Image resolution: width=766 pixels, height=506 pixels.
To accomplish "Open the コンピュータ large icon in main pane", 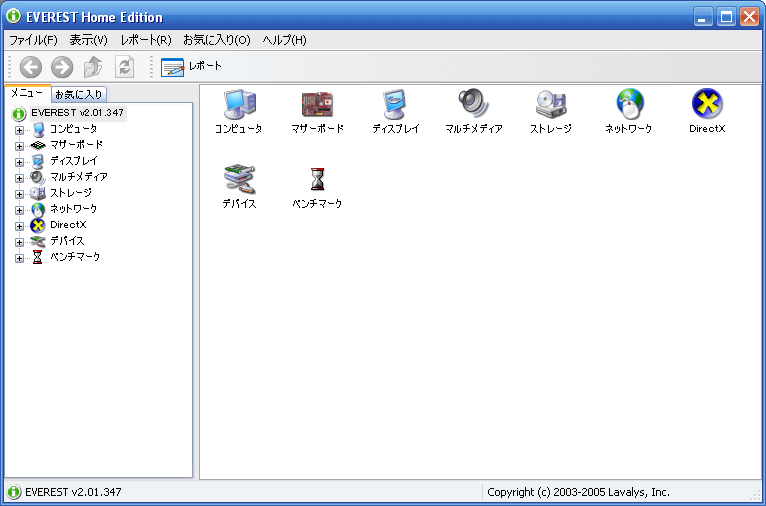I will coord(239,105).
